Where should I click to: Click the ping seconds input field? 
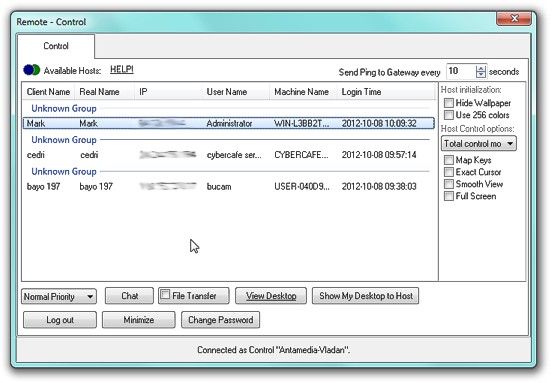click(461, 71)
